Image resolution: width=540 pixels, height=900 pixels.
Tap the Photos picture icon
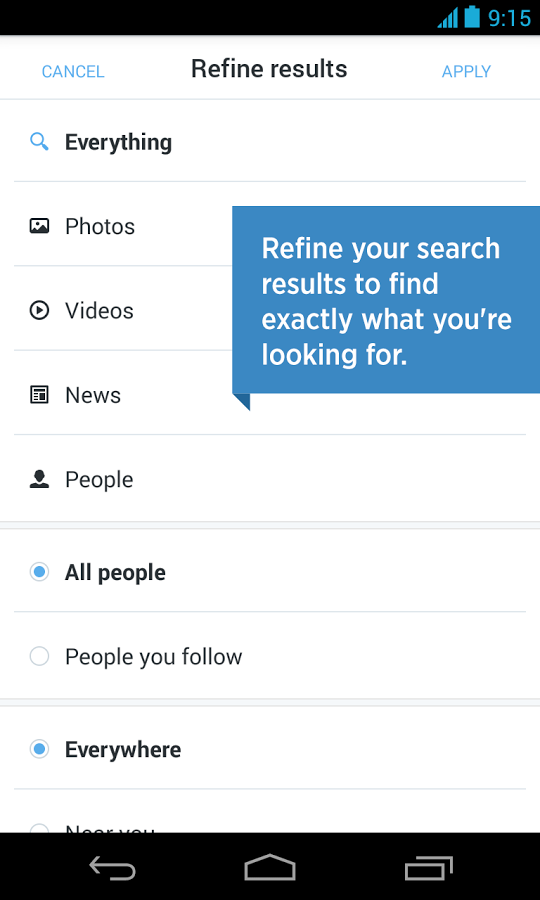[x=39, y=226]
